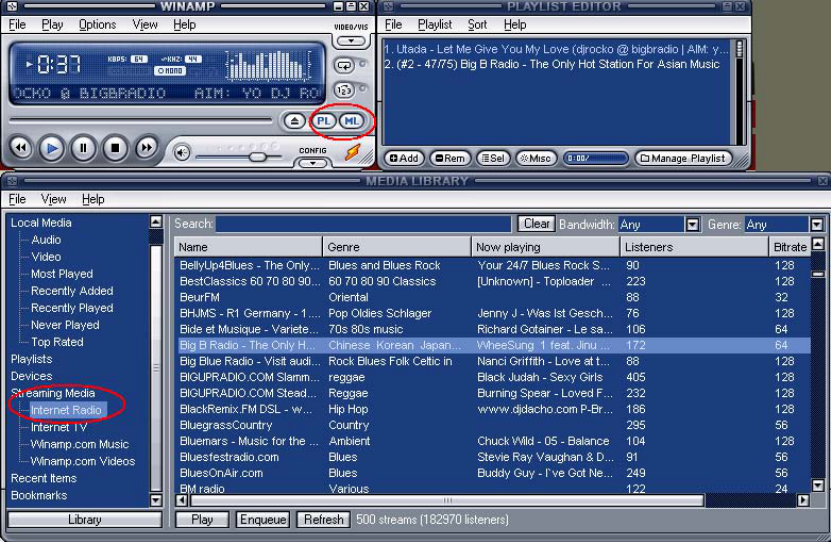
Task: Click stream list scroll-down arrow
Action: pyautogui.click(x=818, y=485)
